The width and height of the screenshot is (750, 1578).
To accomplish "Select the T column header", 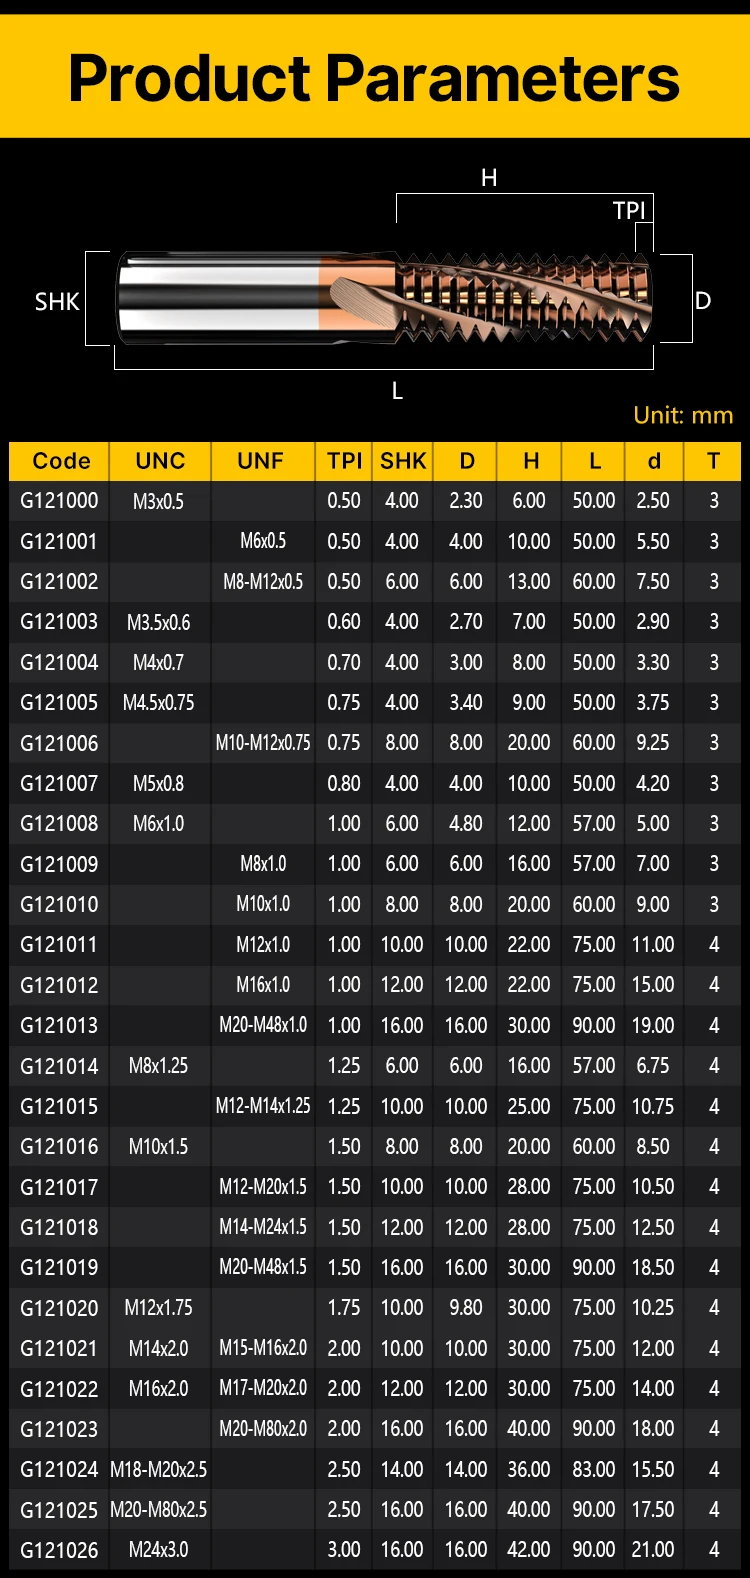I will (713, 461).
